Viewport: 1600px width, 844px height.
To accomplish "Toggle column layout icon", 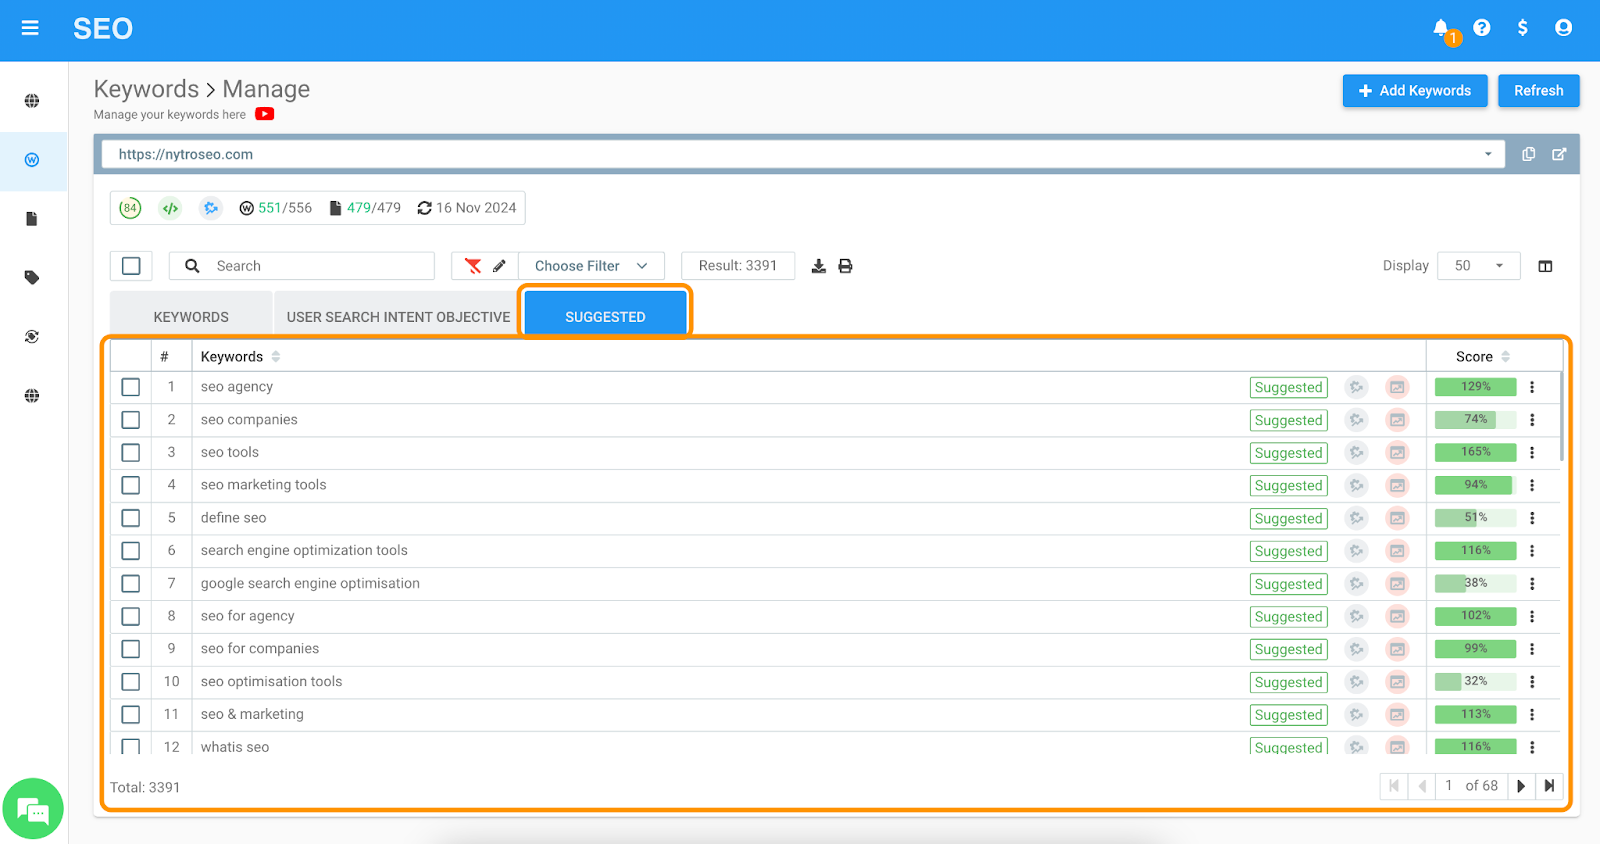I will click(1545, 266).
